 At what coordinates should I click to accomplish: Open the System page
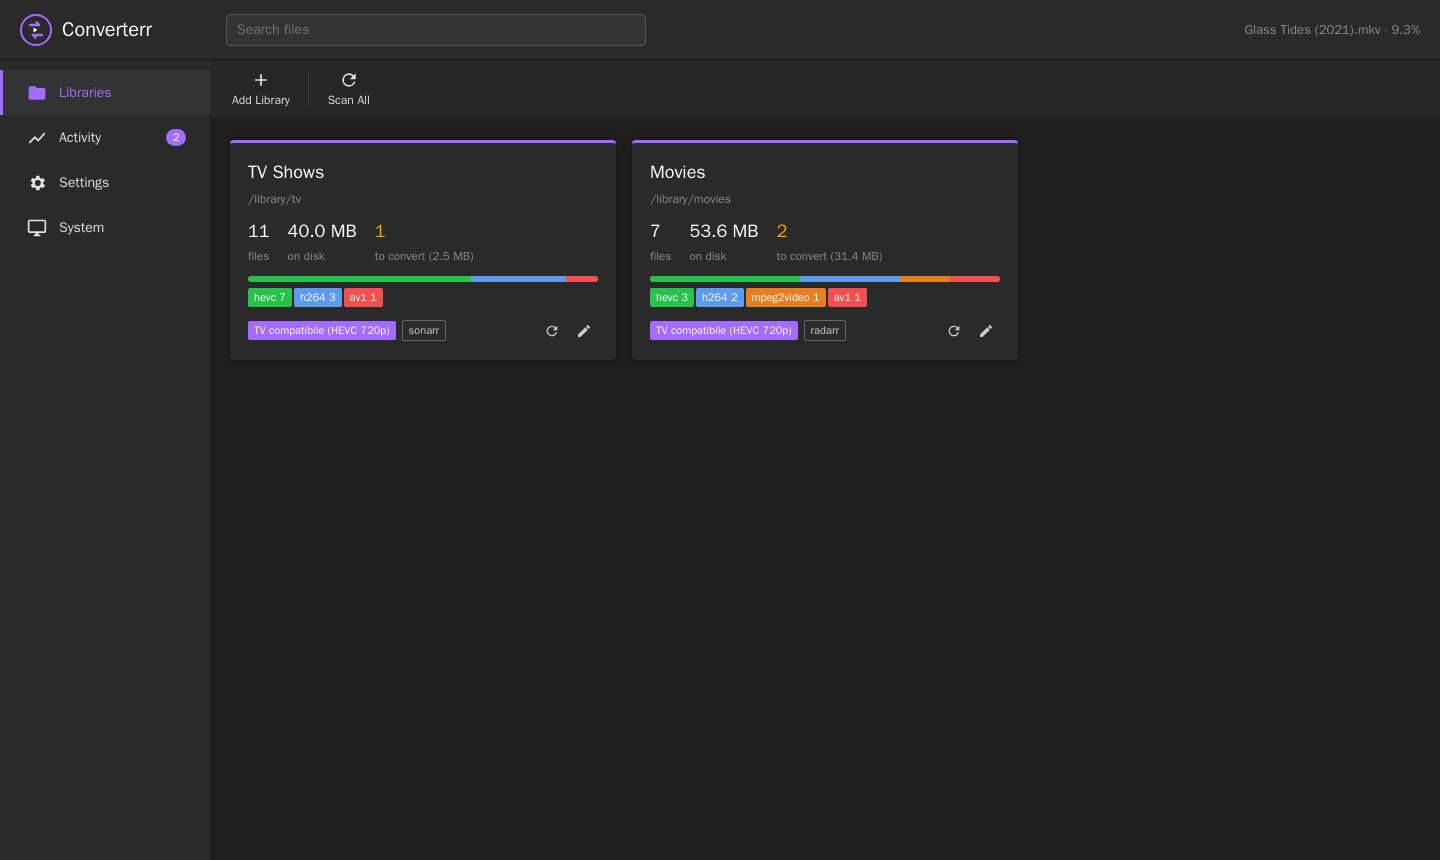tap(105, 227)
